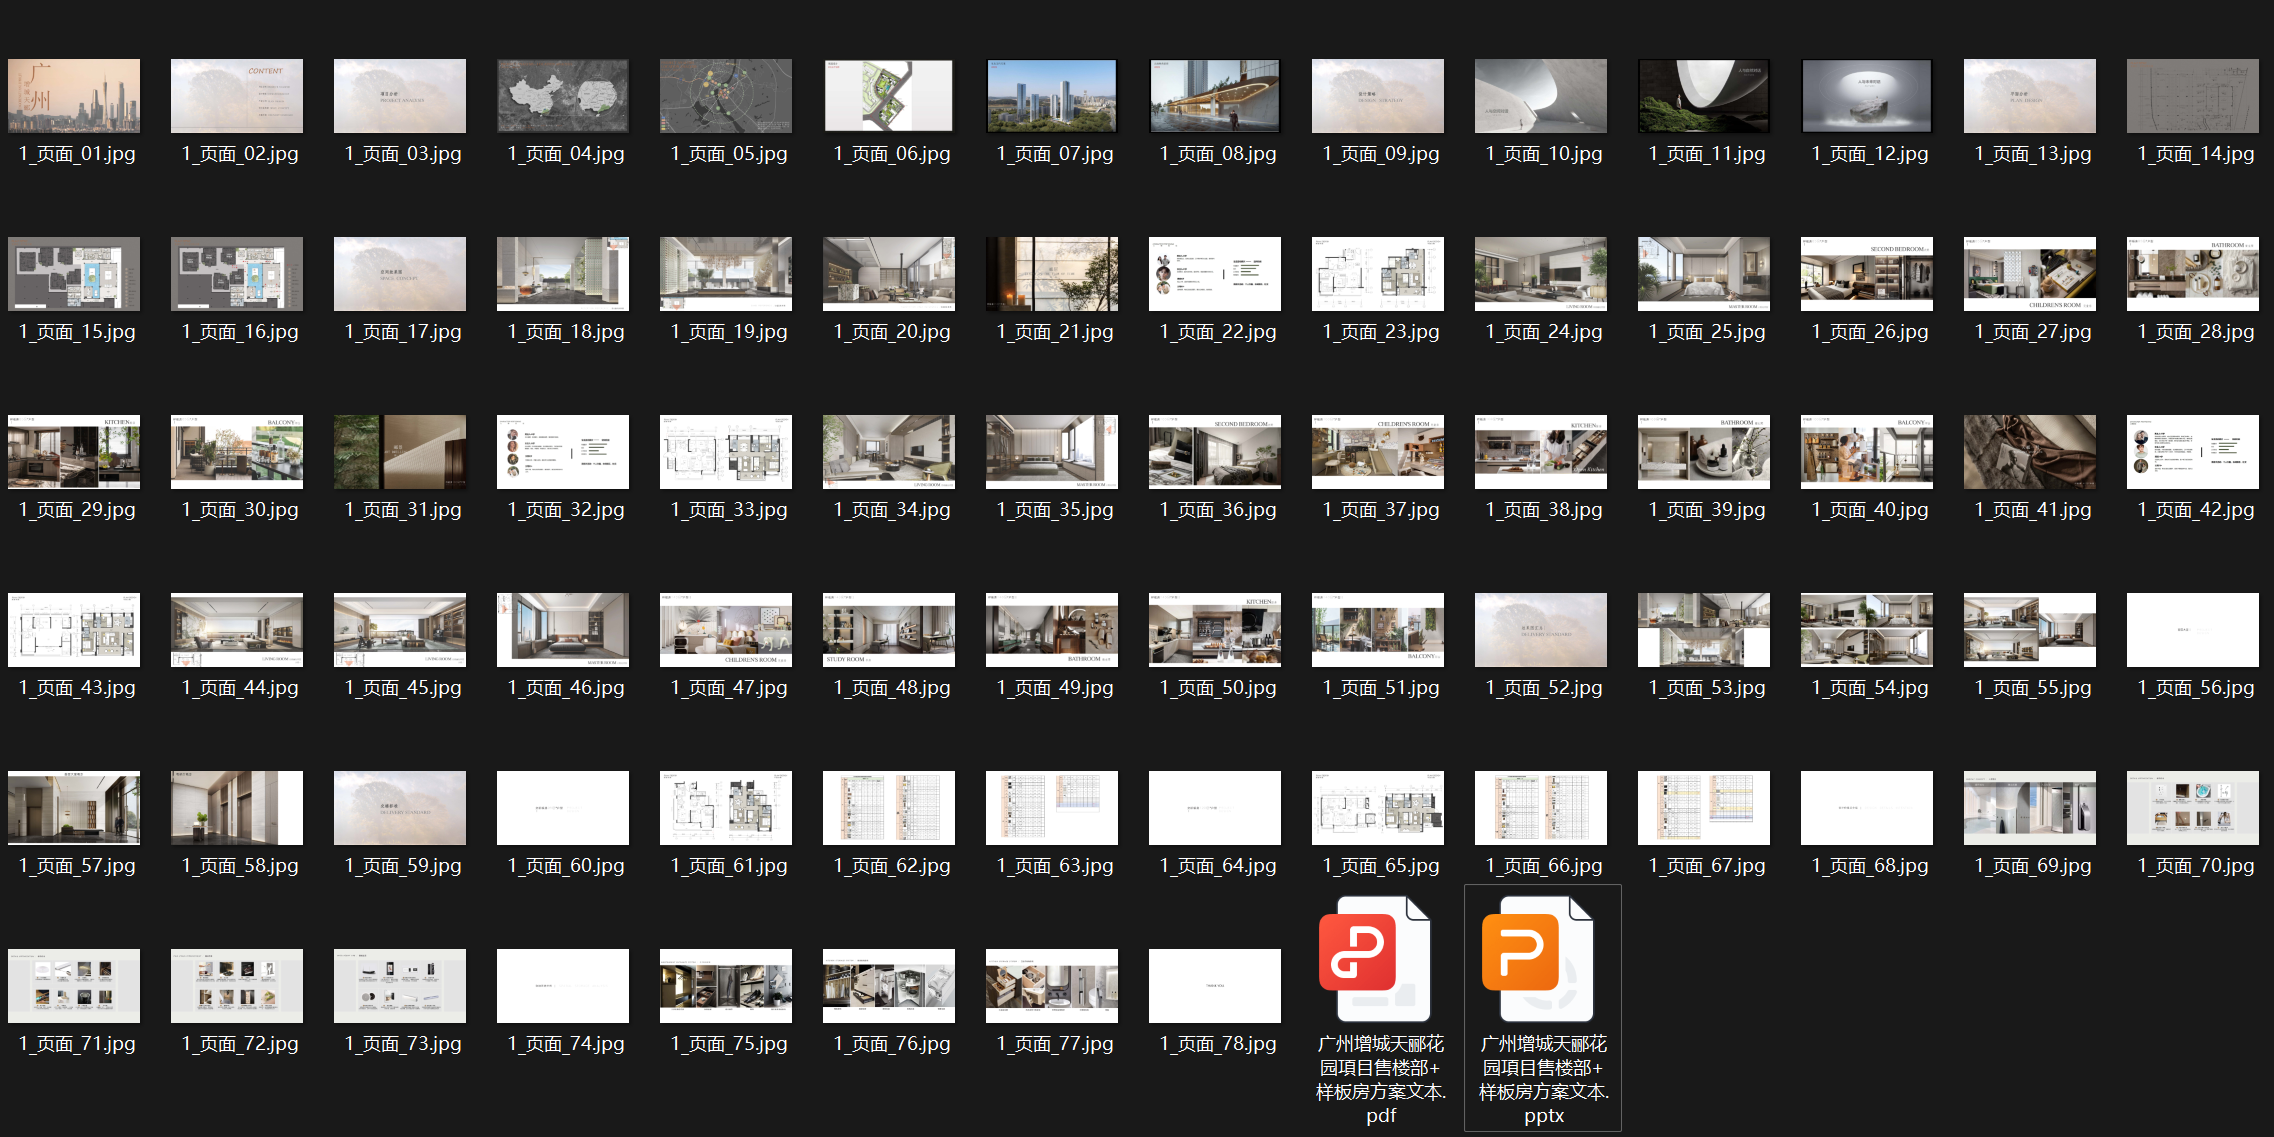Click the filename label 1_页面_28.jpg
2274x1137 pixels.
[x=2196, y=332]
